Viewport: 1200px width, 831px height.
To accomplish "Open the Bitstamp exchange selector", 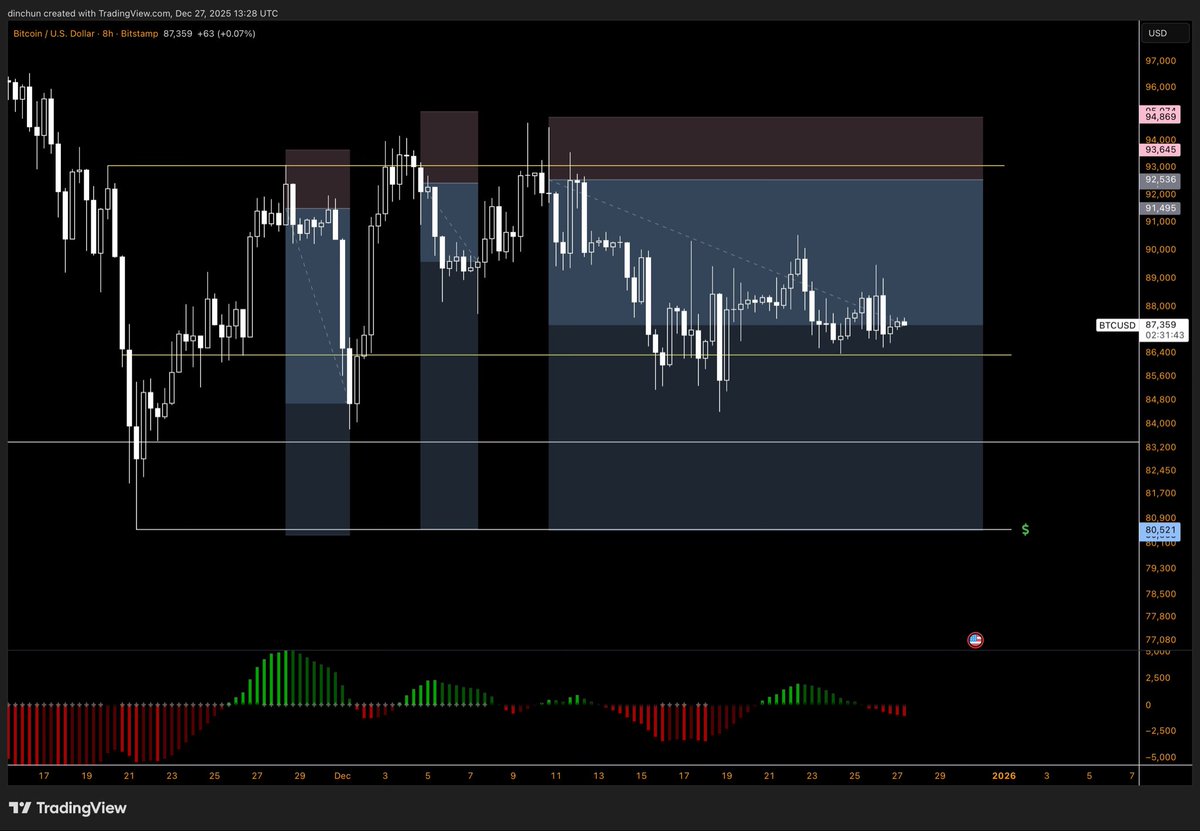I will pos(136,33).
